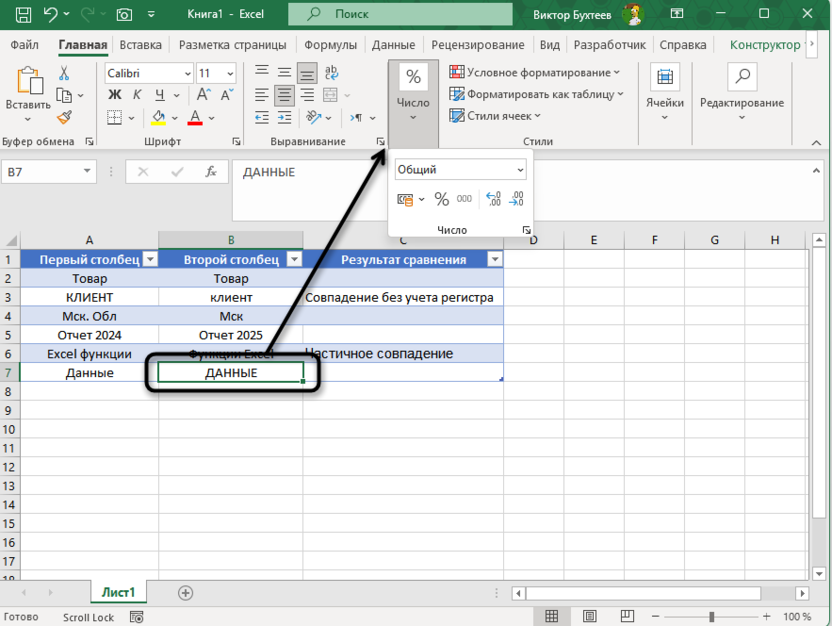832x626 pixels.
Task: Open the Условное форматирование dropdown
Action: [534, 72]
